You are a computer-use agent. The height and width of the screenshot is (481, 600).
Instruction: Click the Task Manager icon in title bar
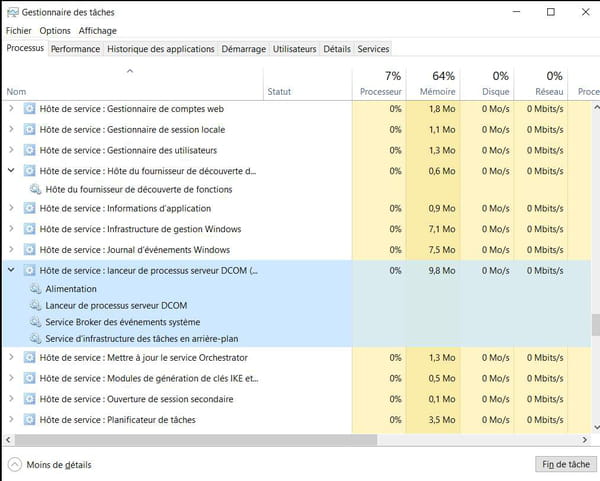pyautogui.click(x=12, y=12)
